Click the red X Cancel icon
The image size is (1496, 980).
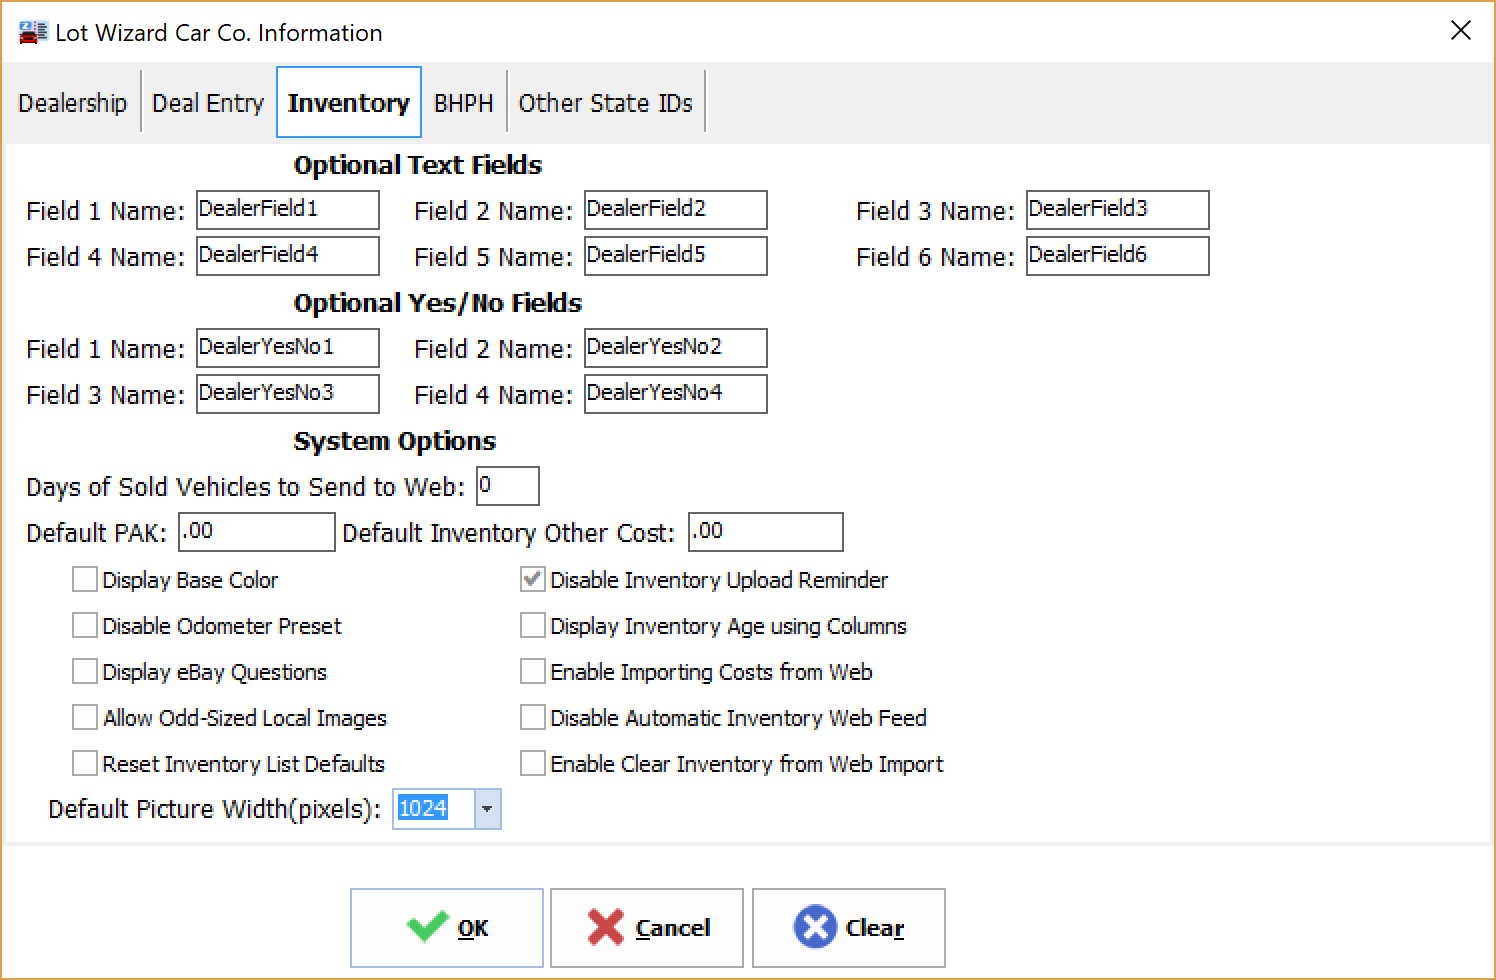pos(609,927)
